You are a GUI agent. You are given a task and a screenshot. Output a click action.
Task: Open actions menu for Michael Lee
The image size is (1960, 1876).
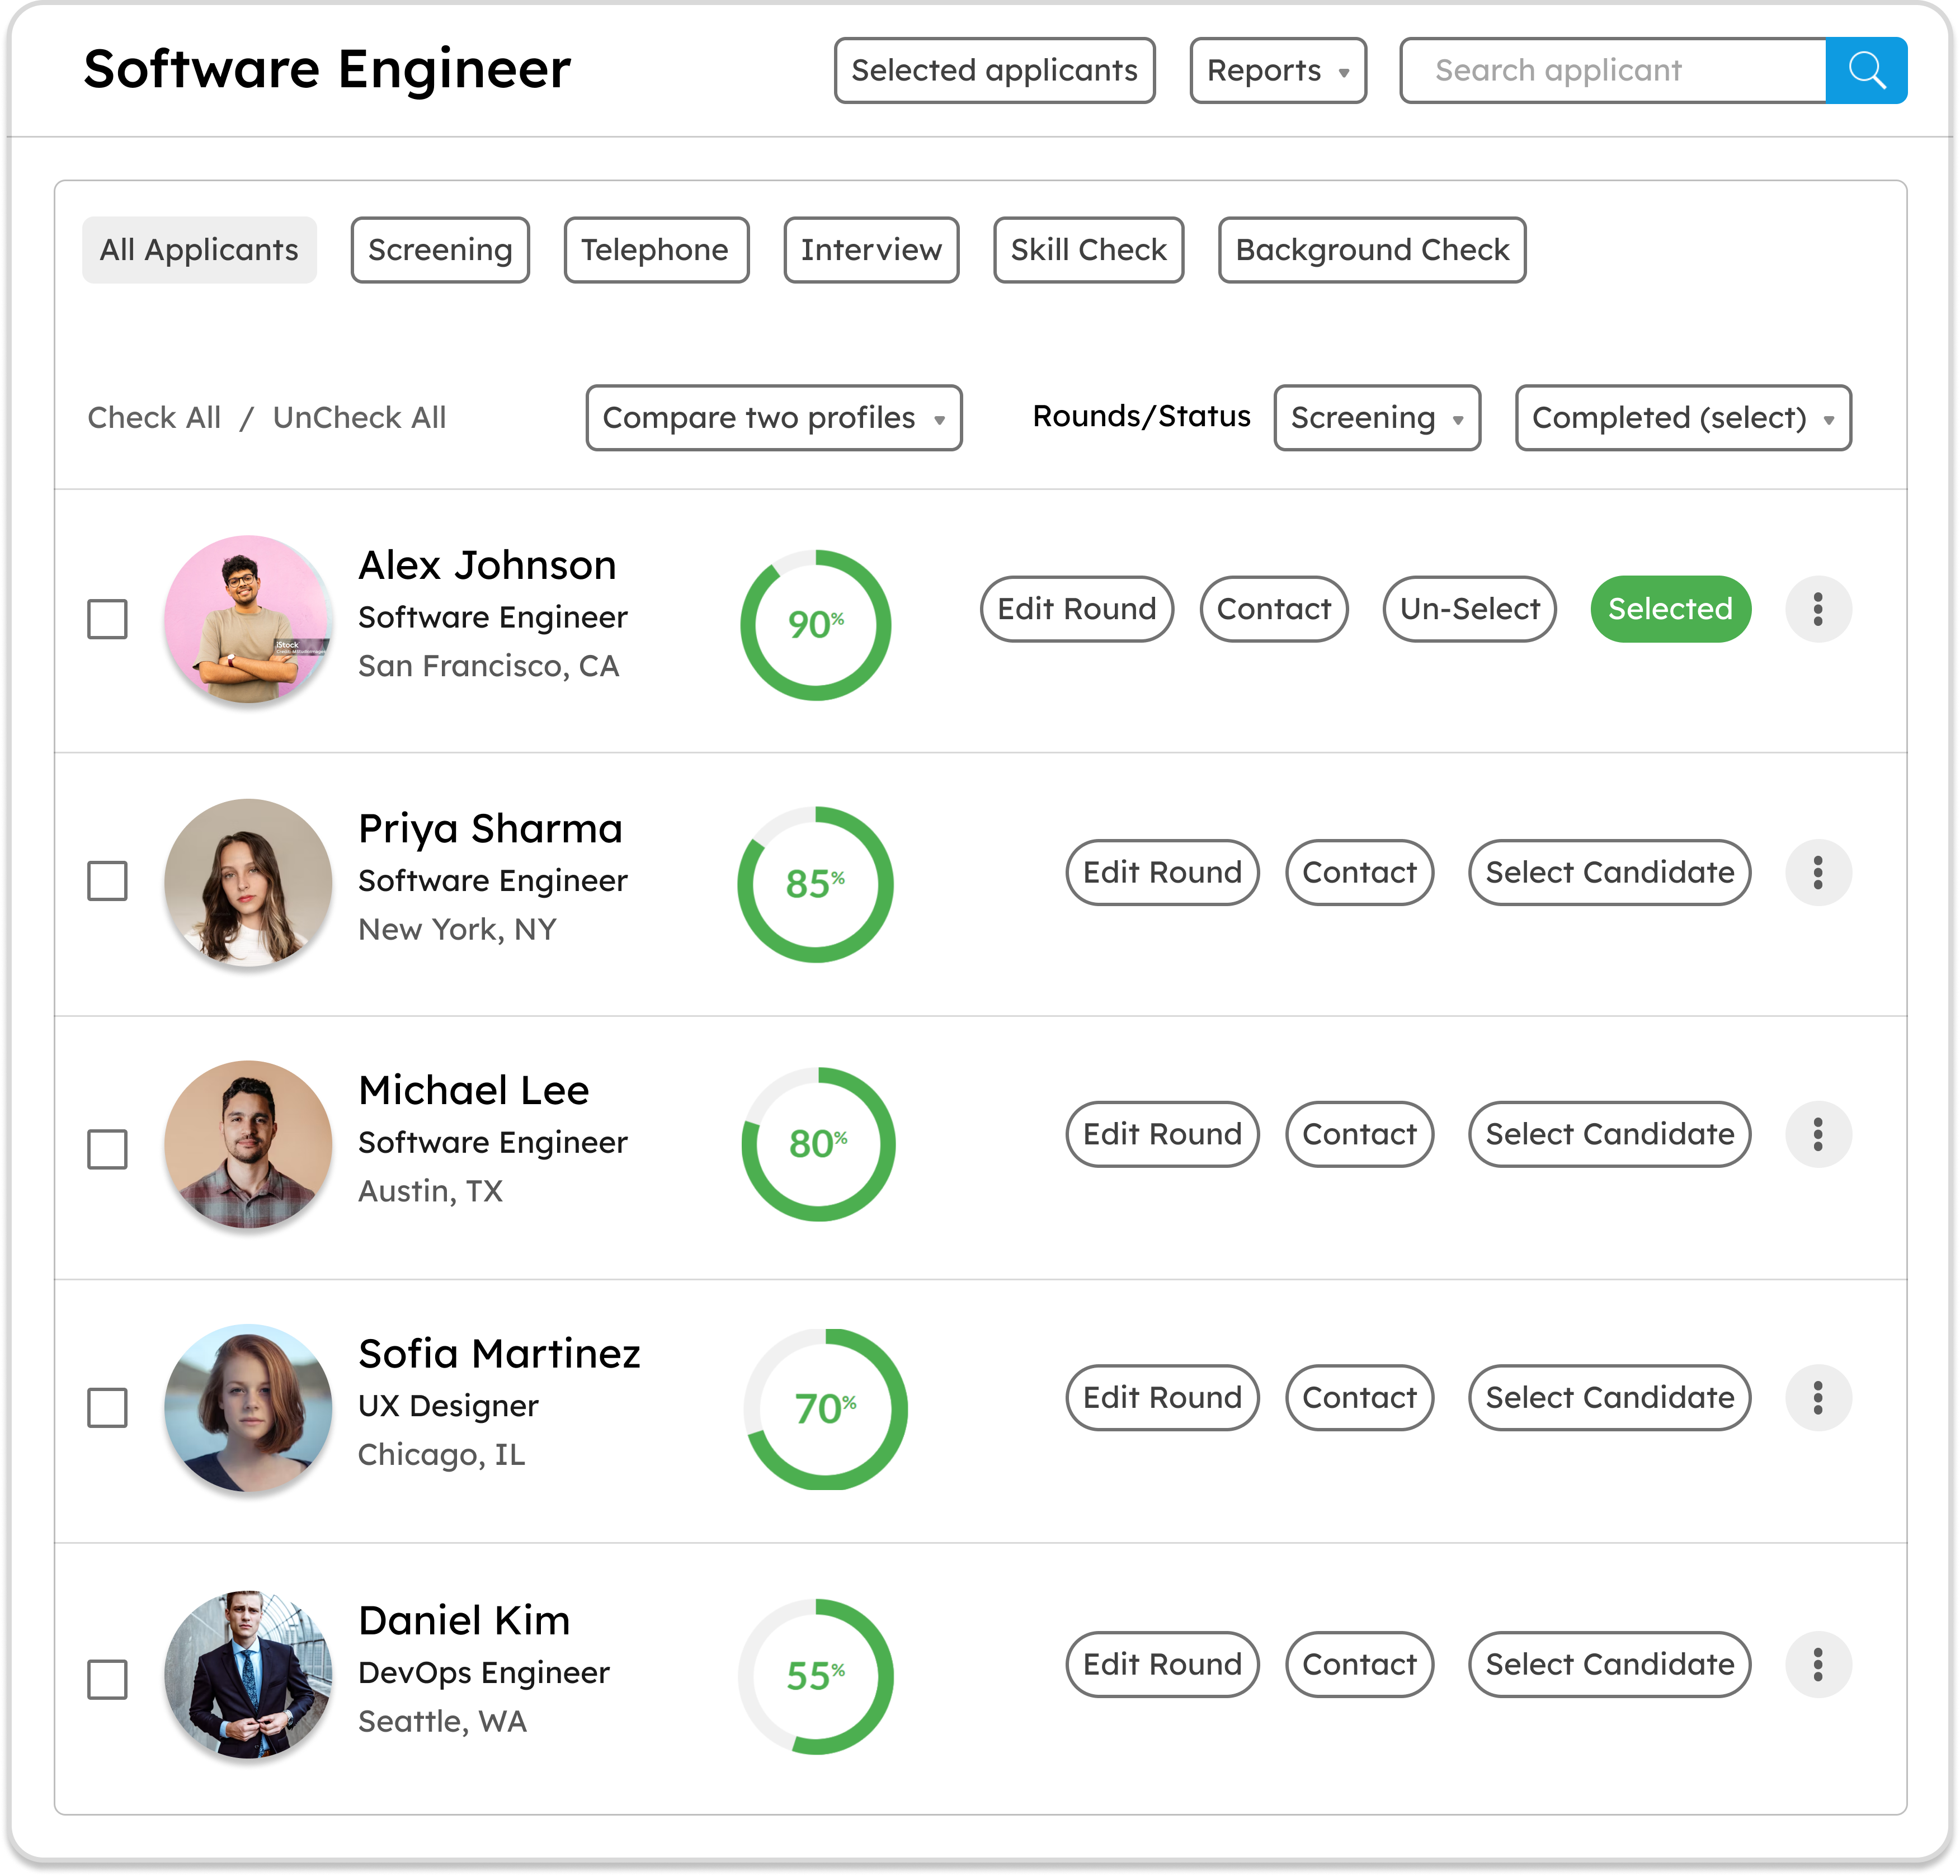[x=1818, y=1135]
